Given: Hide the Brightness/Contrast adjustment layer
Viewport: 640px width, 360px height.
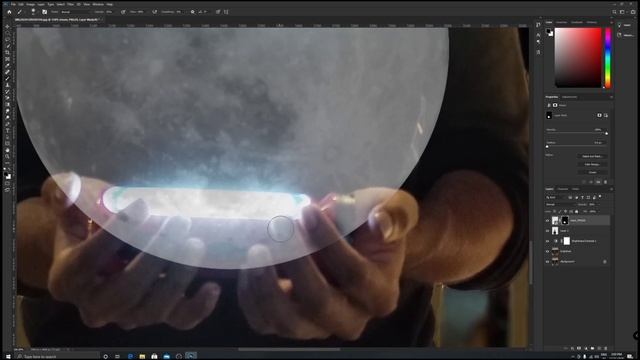Looking at the screenshot, I should (x=547, y=241).
